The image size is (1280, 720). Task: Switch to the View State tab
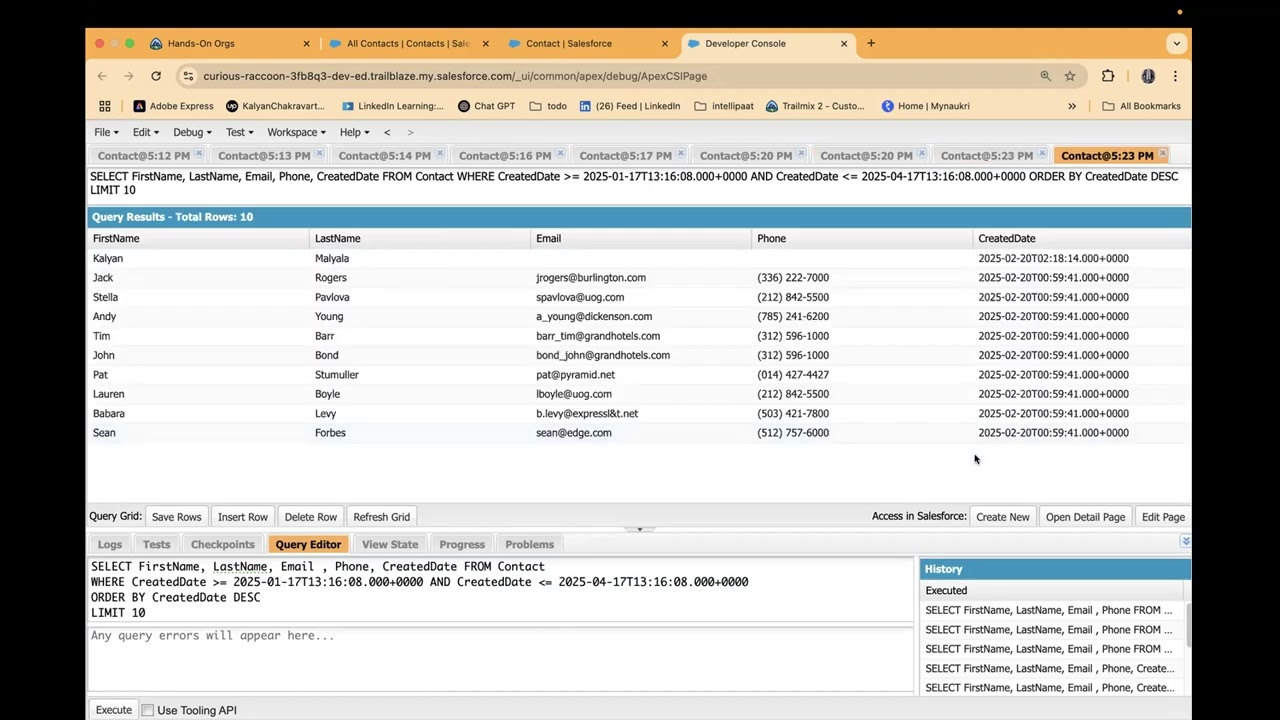(x=390, y=544)
